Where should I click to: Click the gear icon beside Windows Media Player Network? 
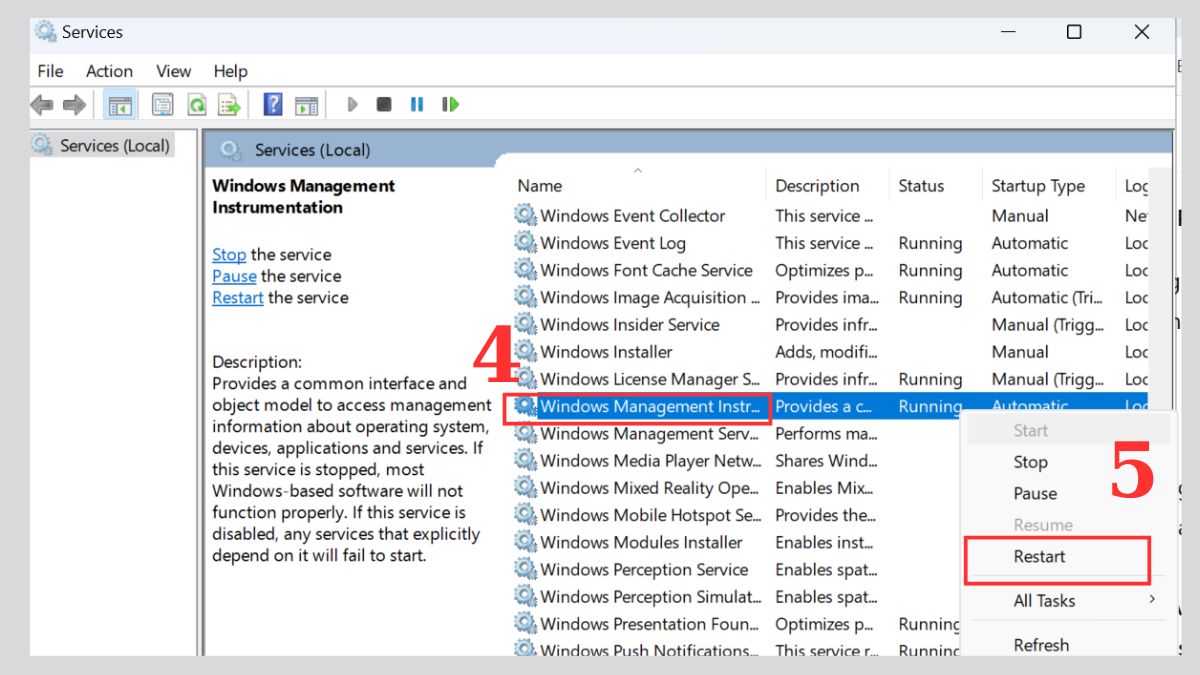[x=525, y=460]
